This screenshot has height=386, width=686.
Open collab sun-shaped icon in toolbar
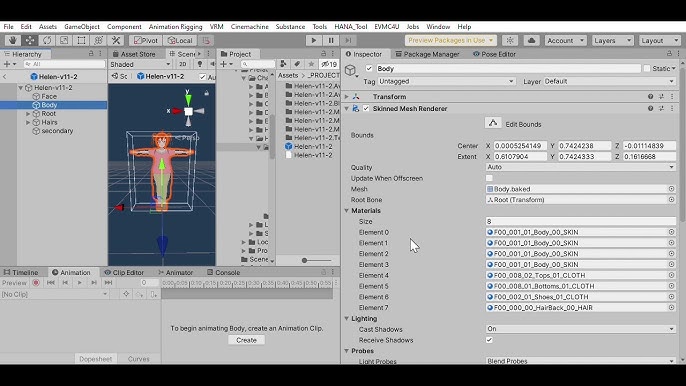pos(510,40)
